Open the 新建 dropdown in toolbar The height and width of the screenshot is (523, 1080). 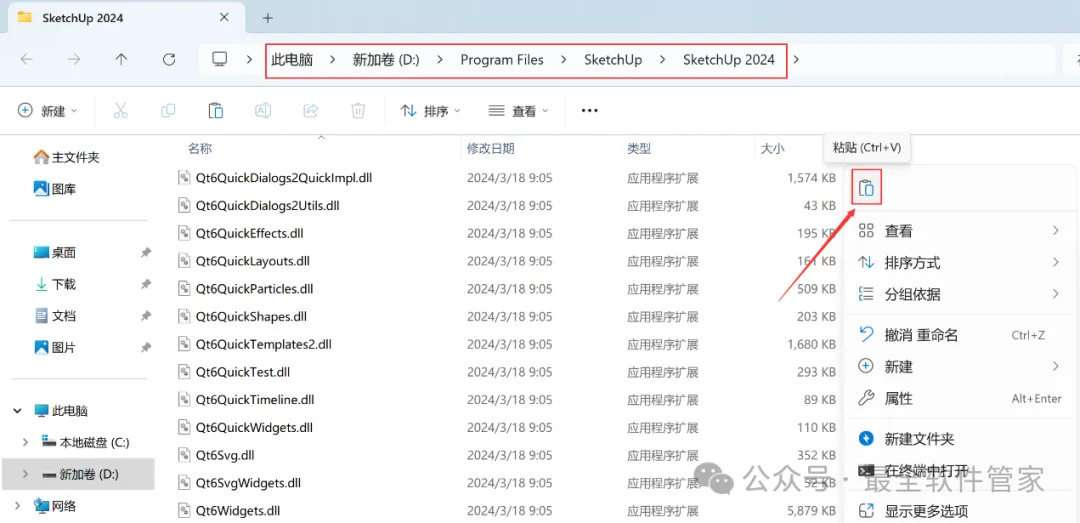48,110
